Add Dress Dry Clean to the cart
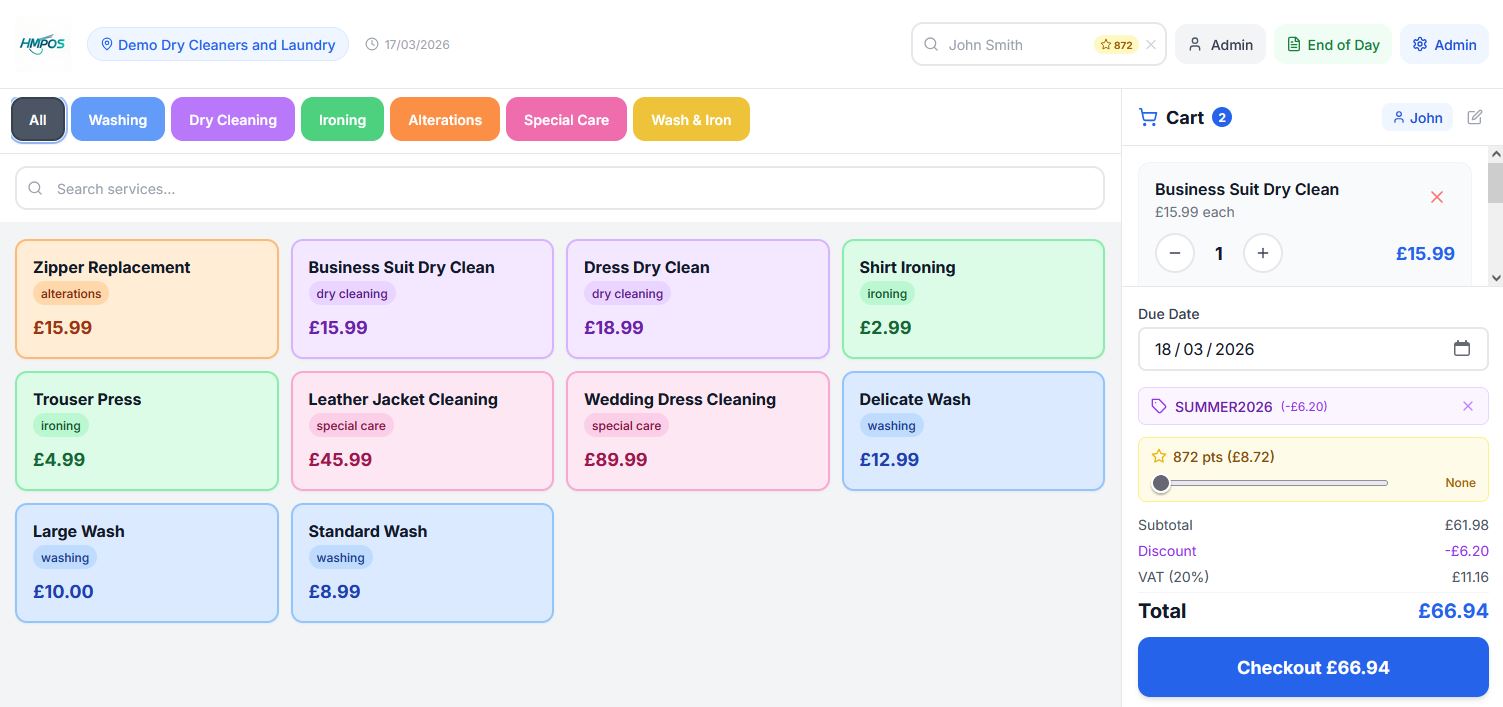1503x707 pixels. coord(698,299)
